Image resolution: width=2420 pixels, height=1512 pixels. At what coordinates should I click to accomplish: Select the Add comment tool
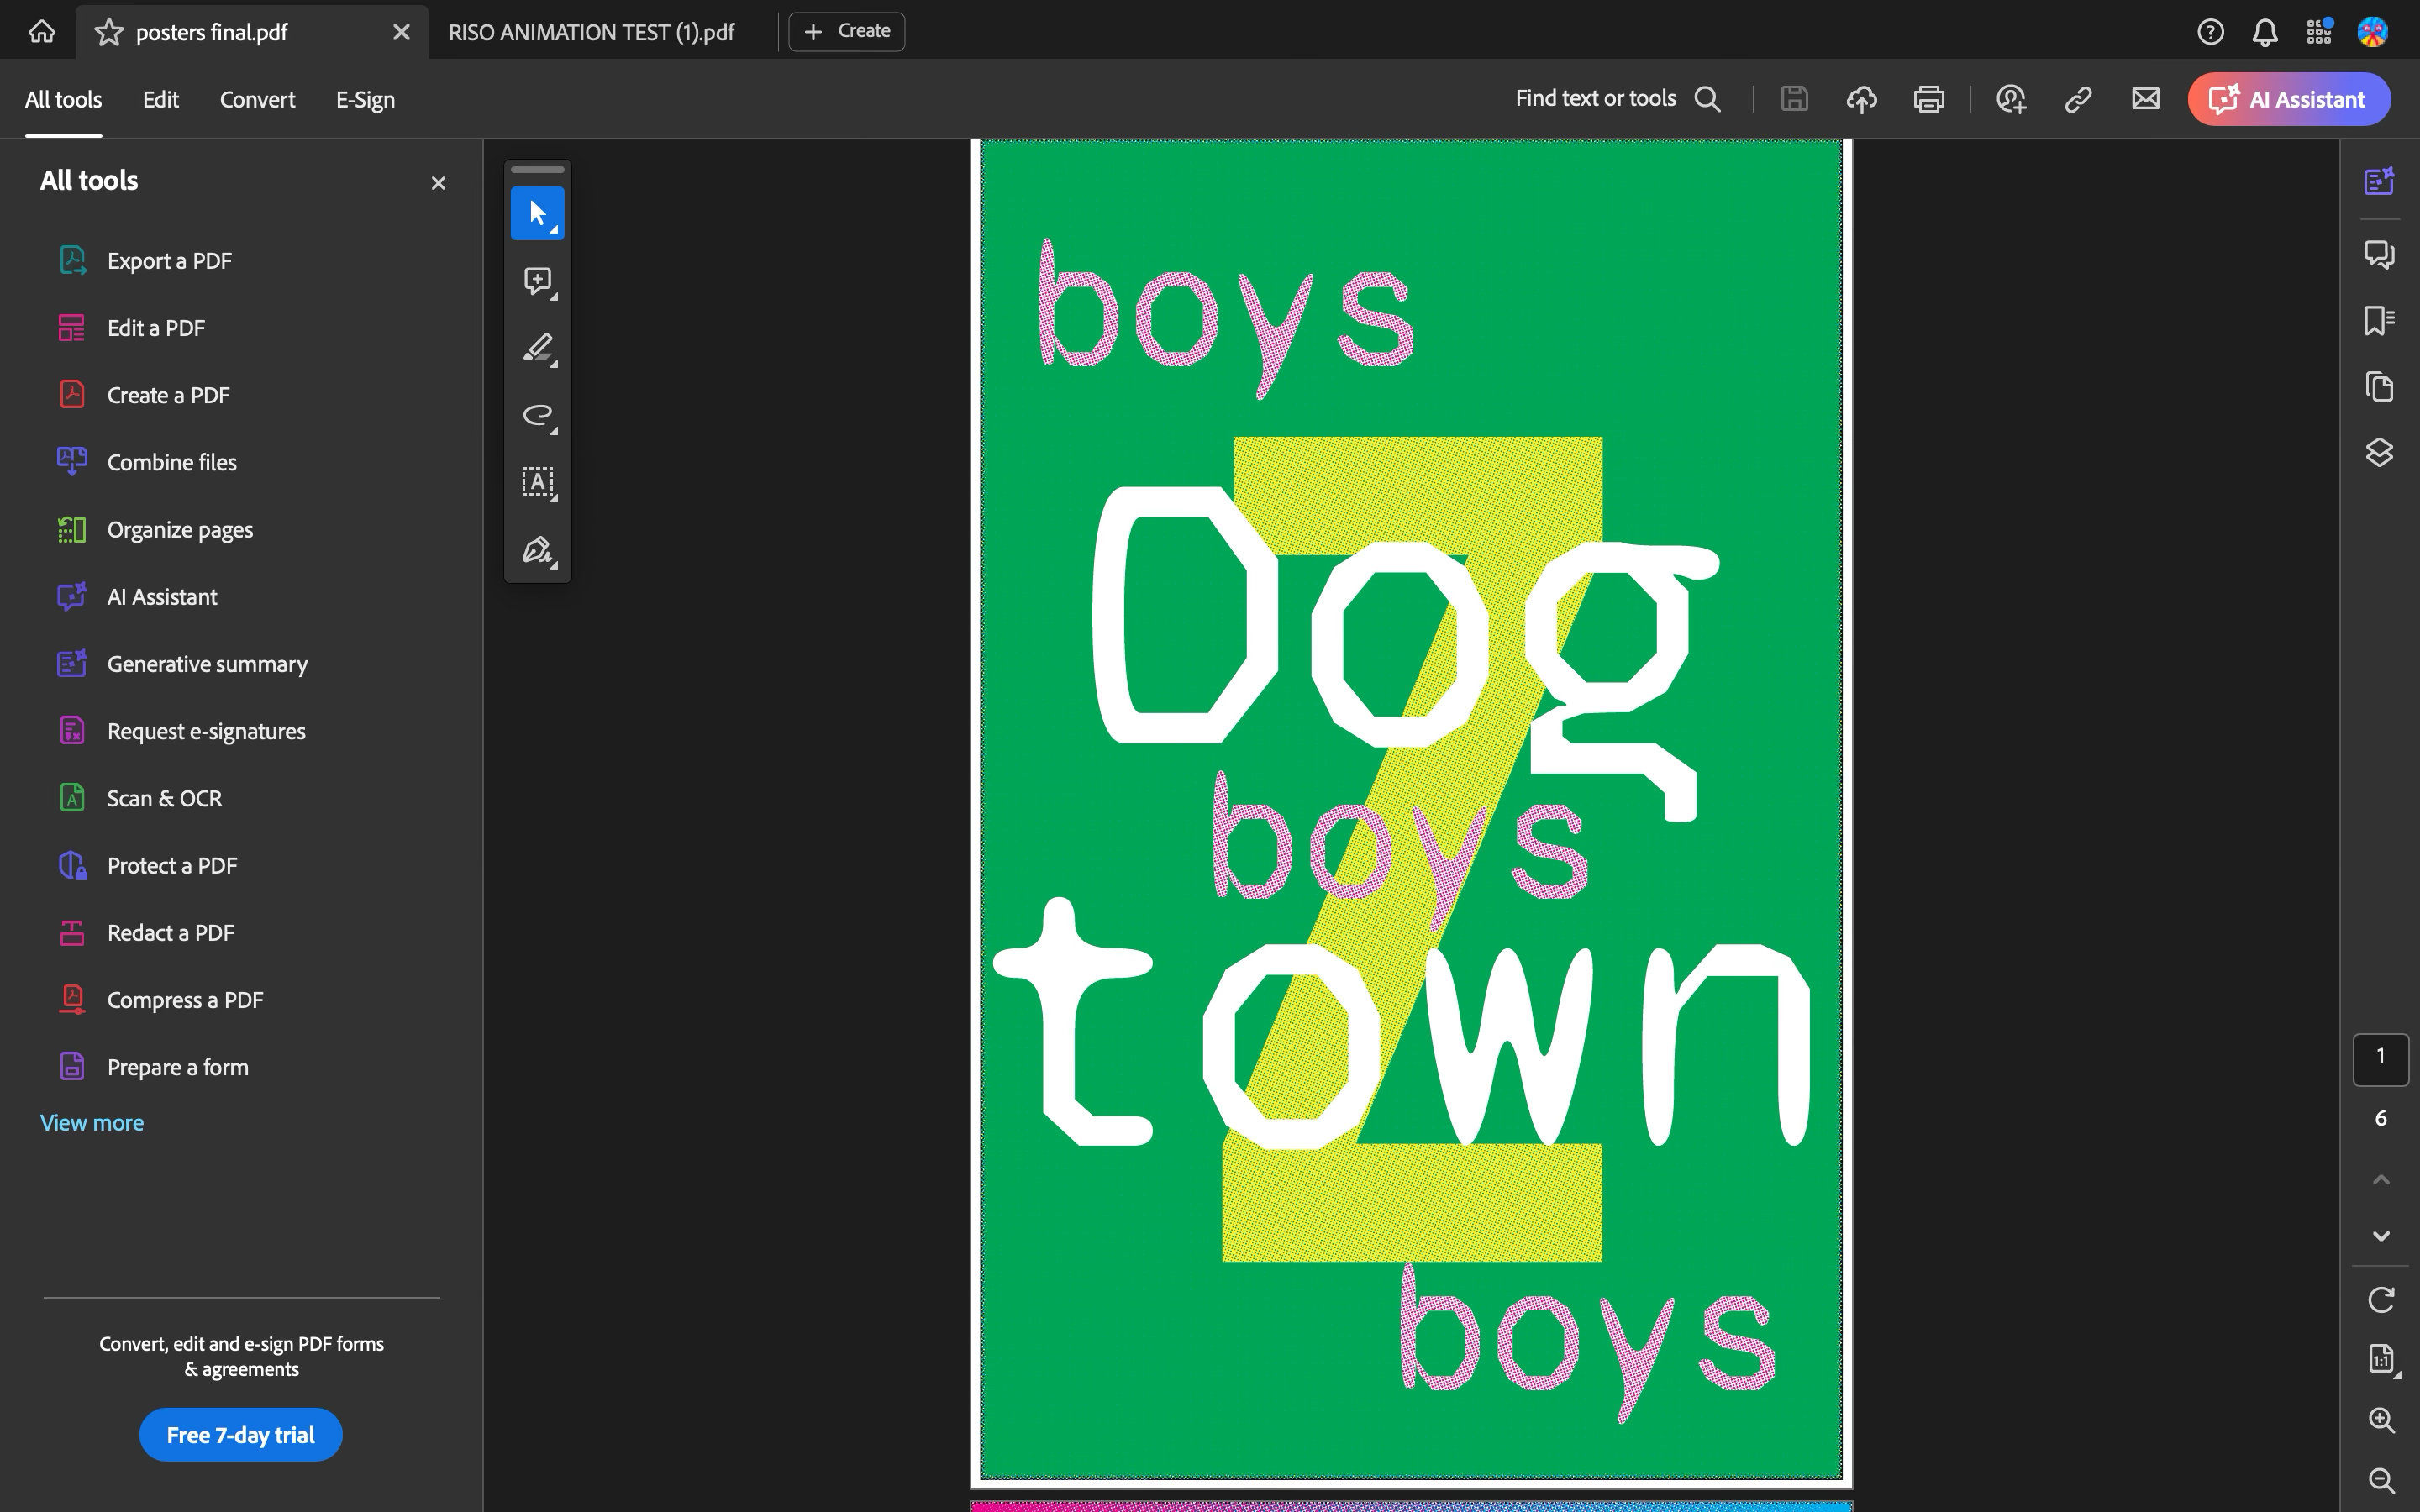click(x=537, y=281)
